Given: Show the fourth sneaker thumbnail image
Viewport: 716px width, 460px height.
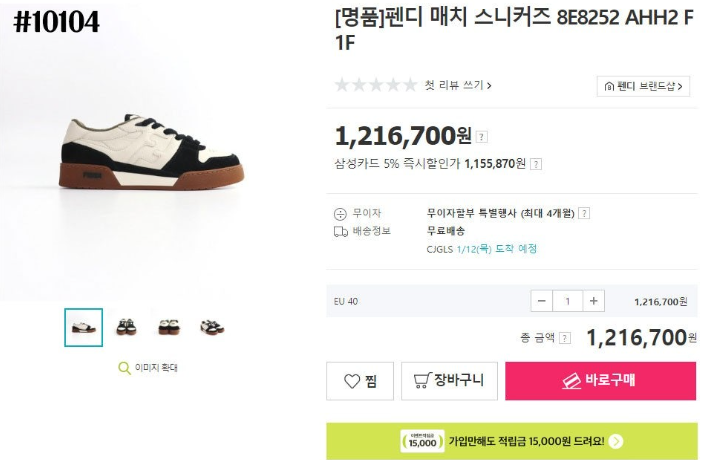Looking at the screenshot, I should (211, 327).
